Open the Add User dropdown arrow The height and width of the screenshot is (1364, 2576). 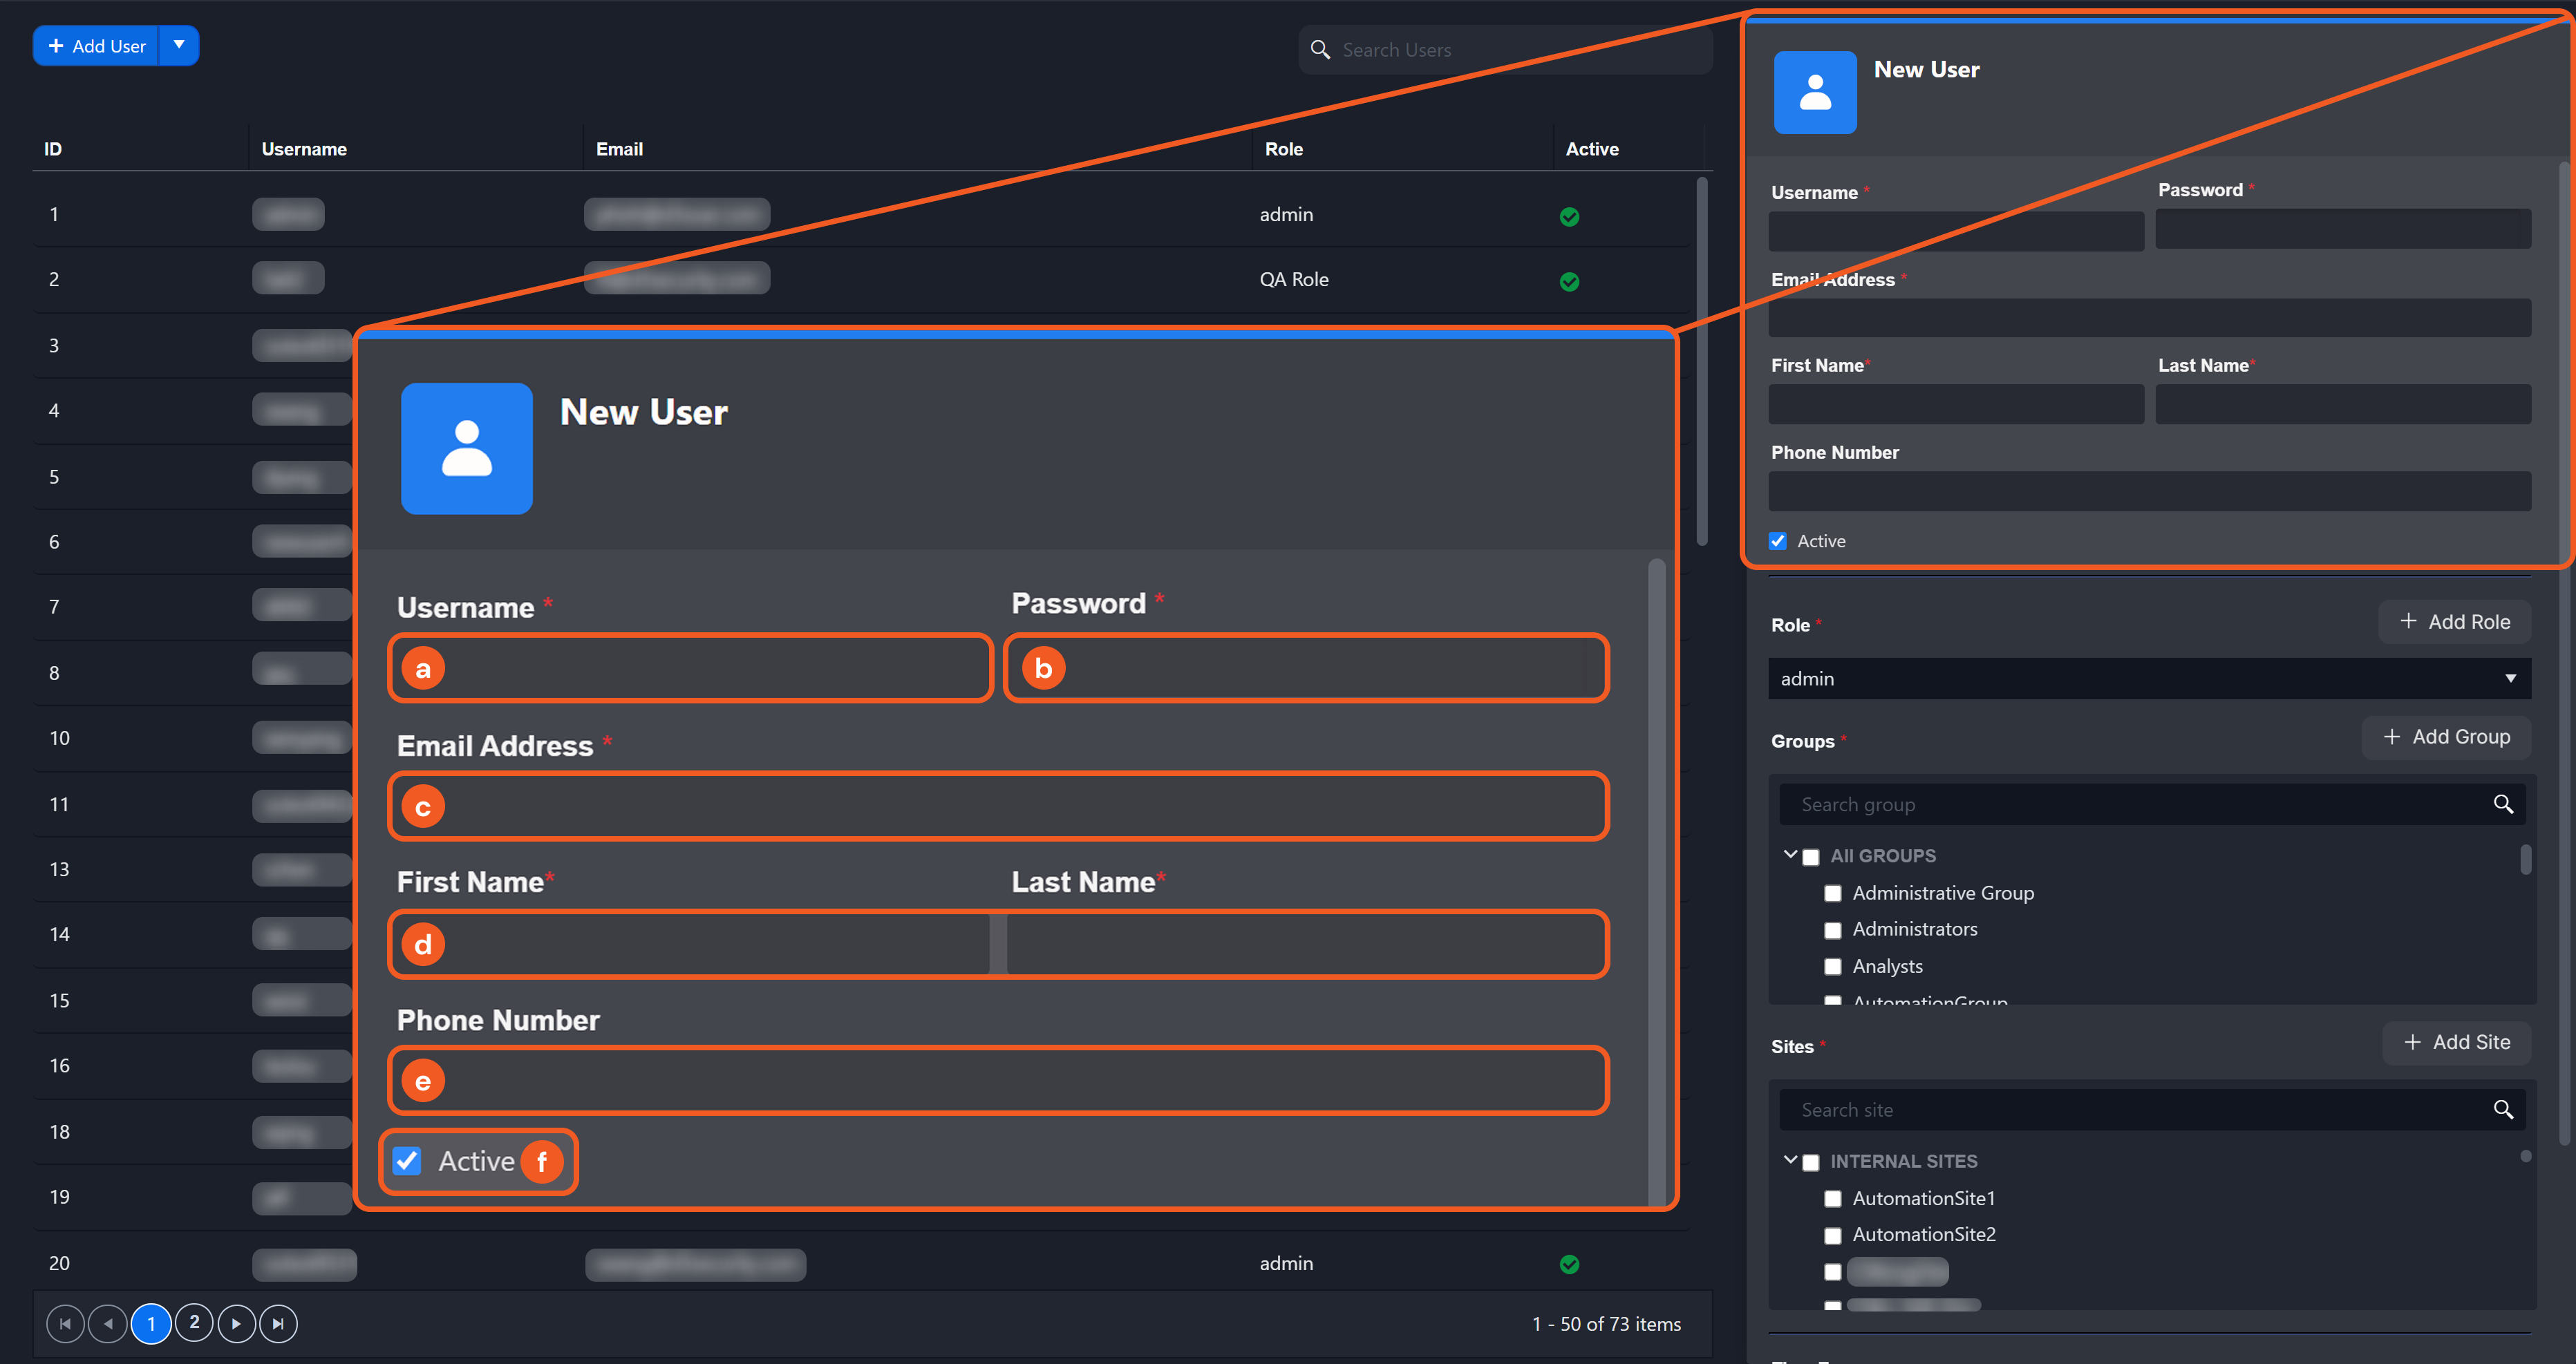(179, 45)
